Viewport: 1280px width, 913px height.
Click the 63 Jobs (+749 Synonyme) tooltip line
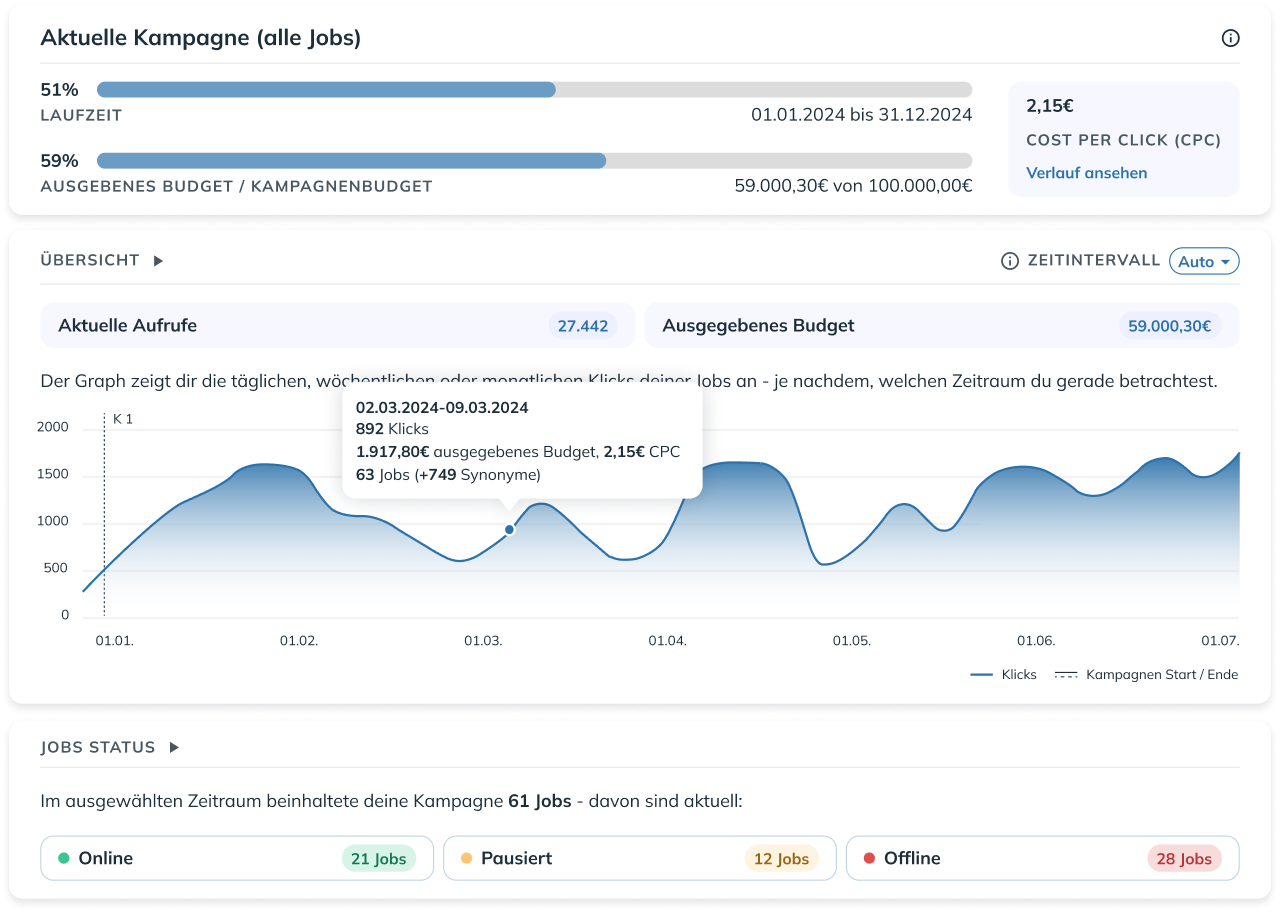pyautogui.click(x=448, y=475)
